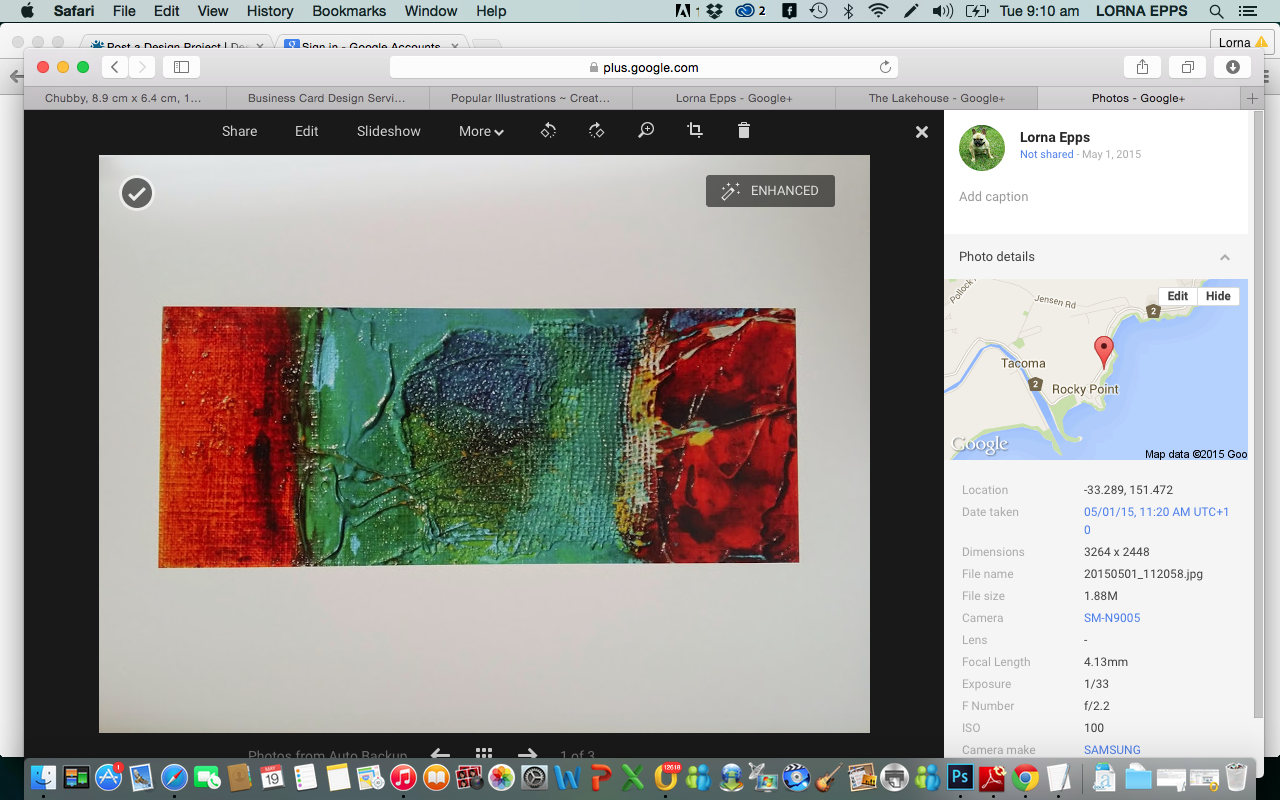Screen dimensions: 1280x800
Task: Delete photo with trash icon
Action: (x=743, y=131)
